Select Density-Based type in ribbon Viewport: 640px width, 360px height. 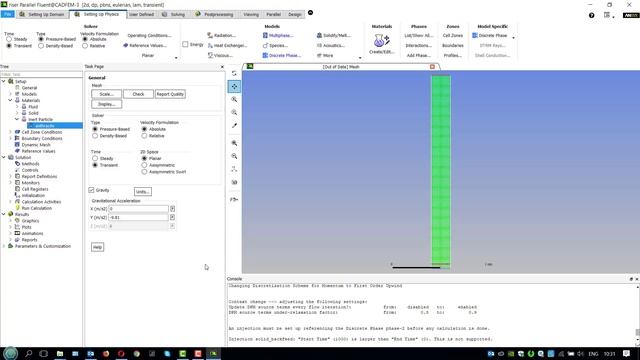[x=41, y=46]
